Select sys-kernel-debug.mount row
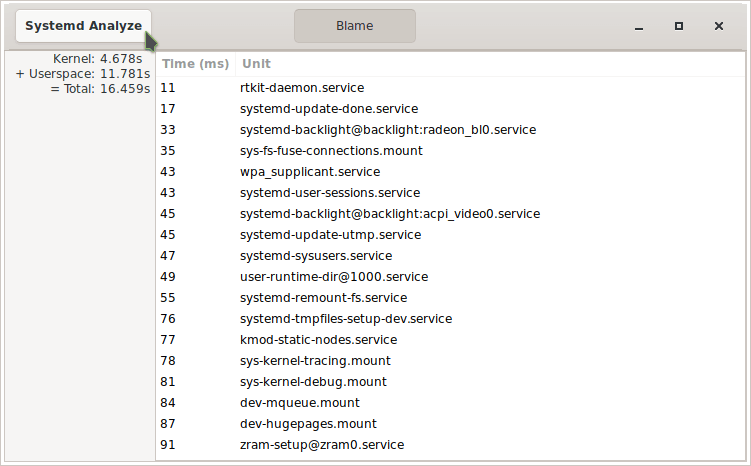This screenshot has width=751, height=466. [x=450, y=382]
